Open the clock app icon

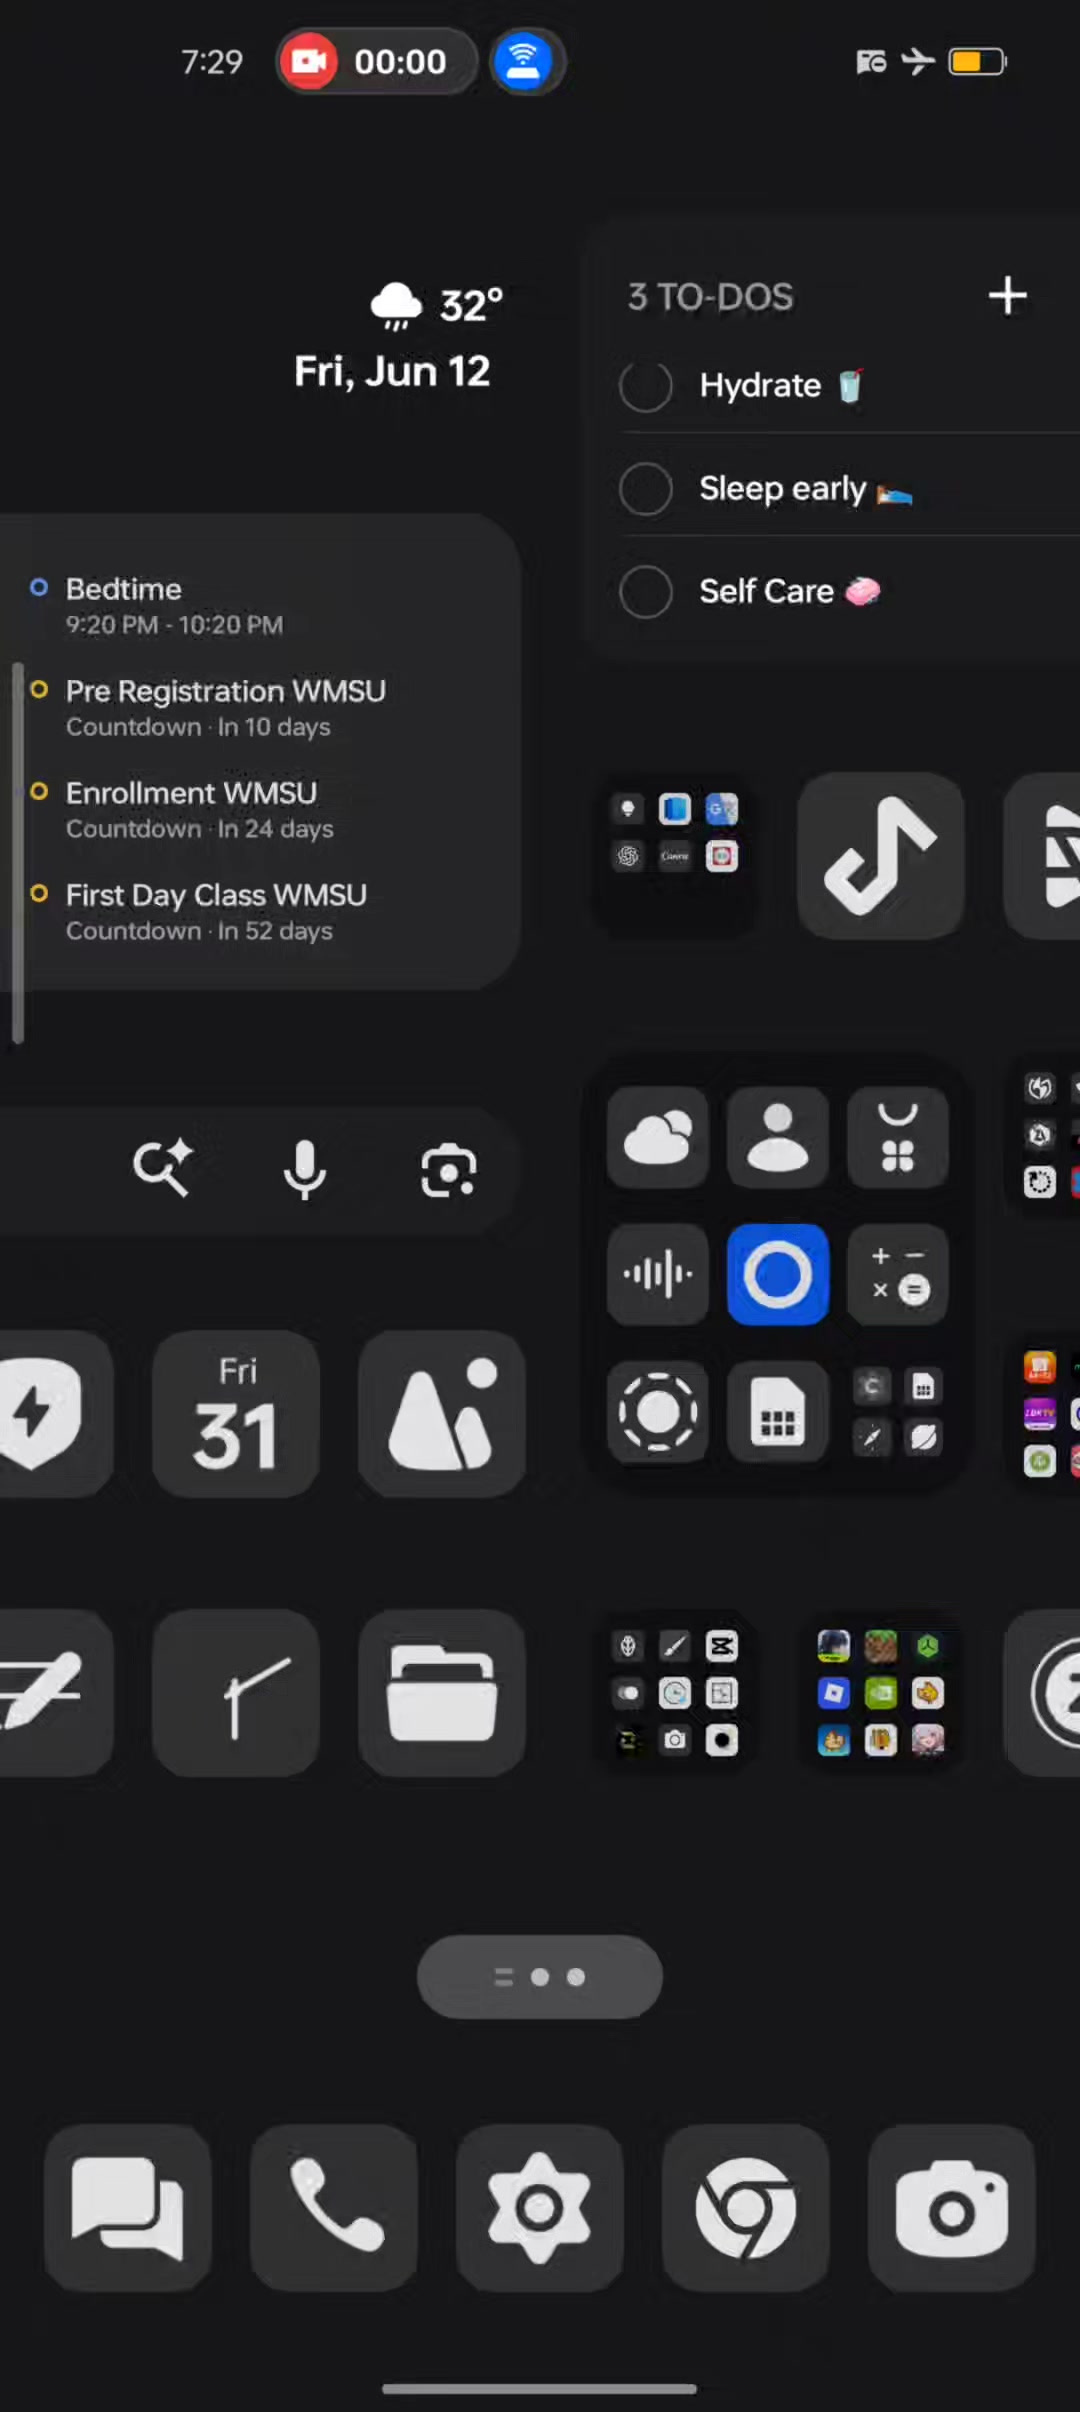(236, 1692)
